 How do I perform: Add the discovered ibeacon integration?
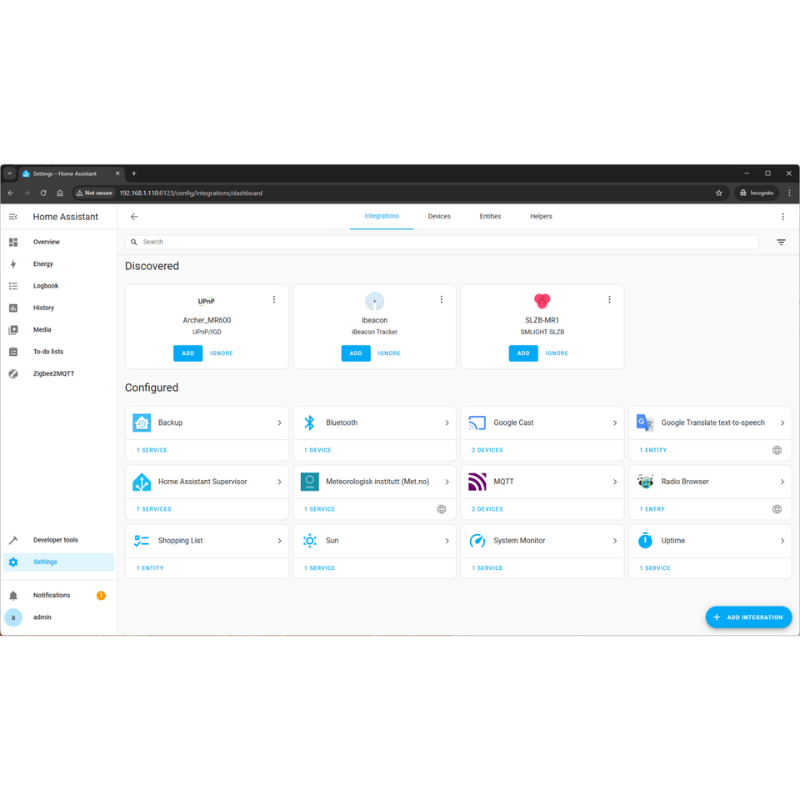(x=356, y=353)
